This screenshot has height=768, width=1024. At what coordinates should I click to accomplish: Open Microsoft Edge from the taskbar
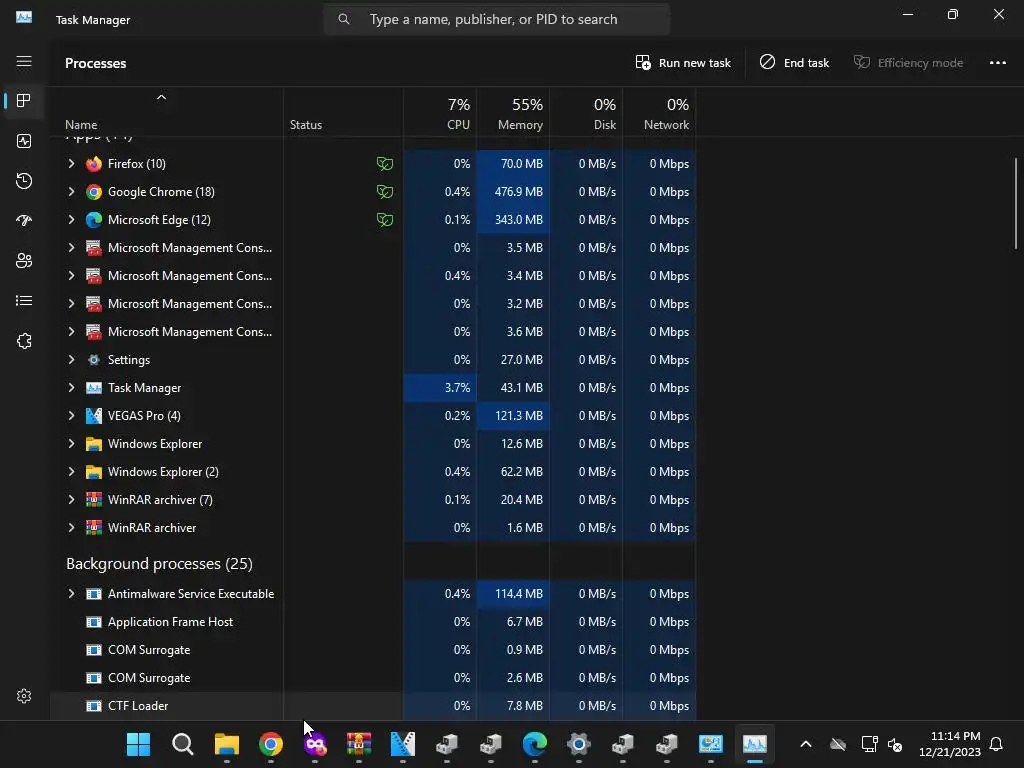tap(535, 744)
